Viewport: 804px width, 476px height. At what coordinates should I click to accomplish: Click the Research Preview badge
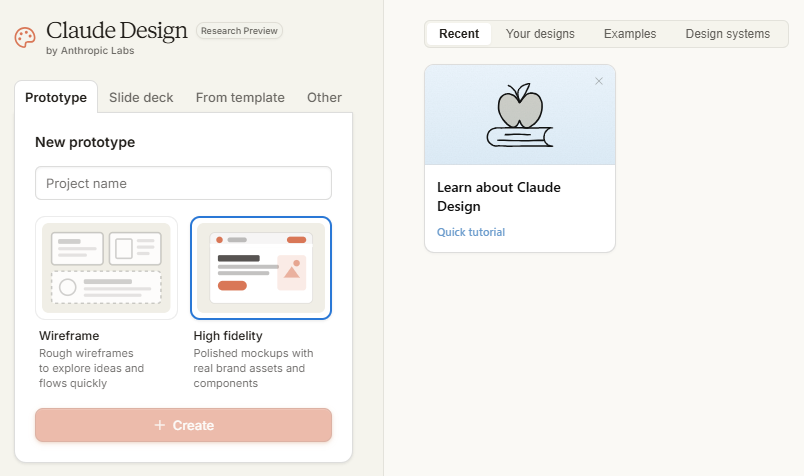pyautogui.click(x=239, y=31)
